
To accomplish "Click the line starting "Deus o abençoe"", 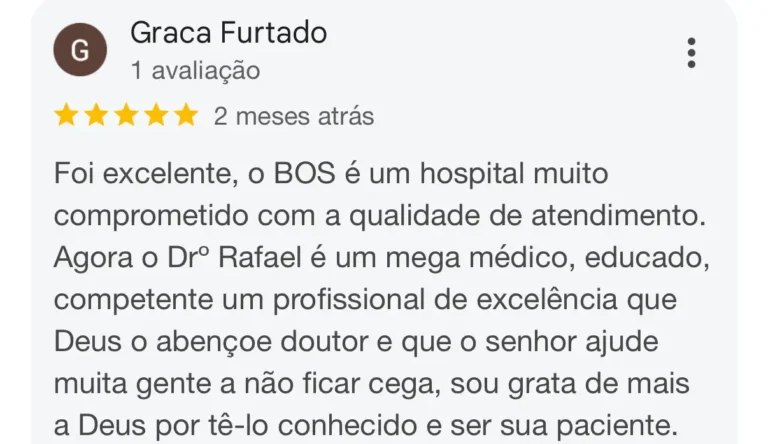I will pyautogui.click(x=357, y=343).
